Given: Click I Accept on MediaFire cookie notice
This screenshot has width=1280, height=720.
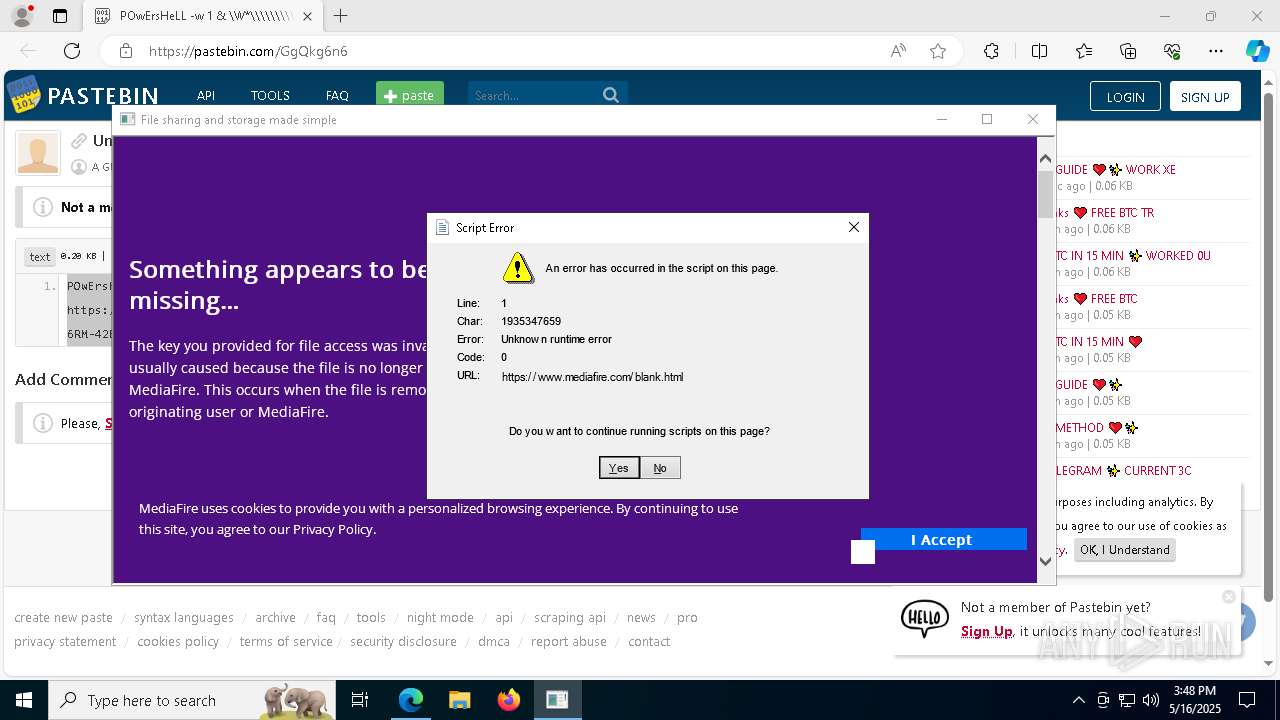Looking at the screenshot, I should point(943,539).
